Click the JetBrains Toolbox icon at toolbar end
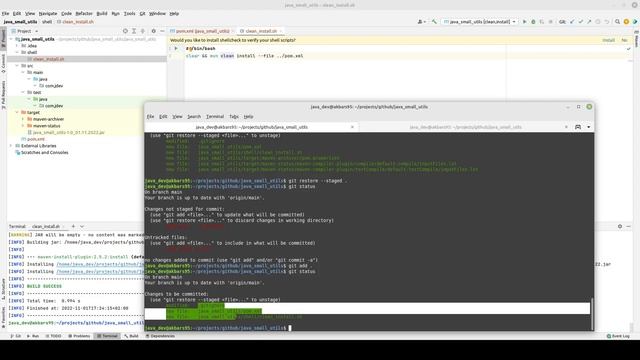 pos(635,22)
